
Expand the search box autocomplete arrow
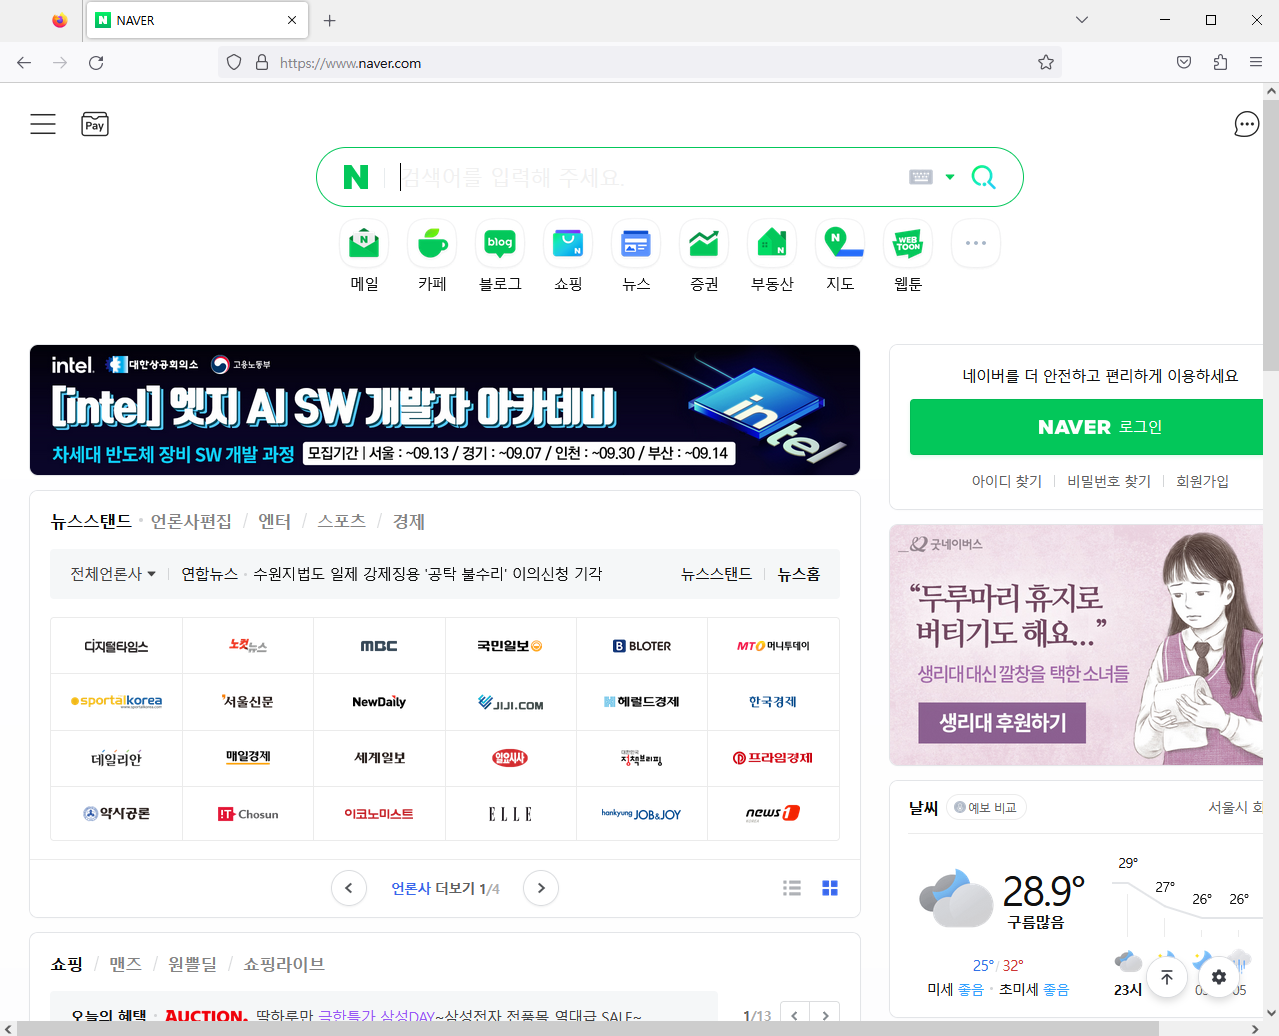tap(950, 177)
